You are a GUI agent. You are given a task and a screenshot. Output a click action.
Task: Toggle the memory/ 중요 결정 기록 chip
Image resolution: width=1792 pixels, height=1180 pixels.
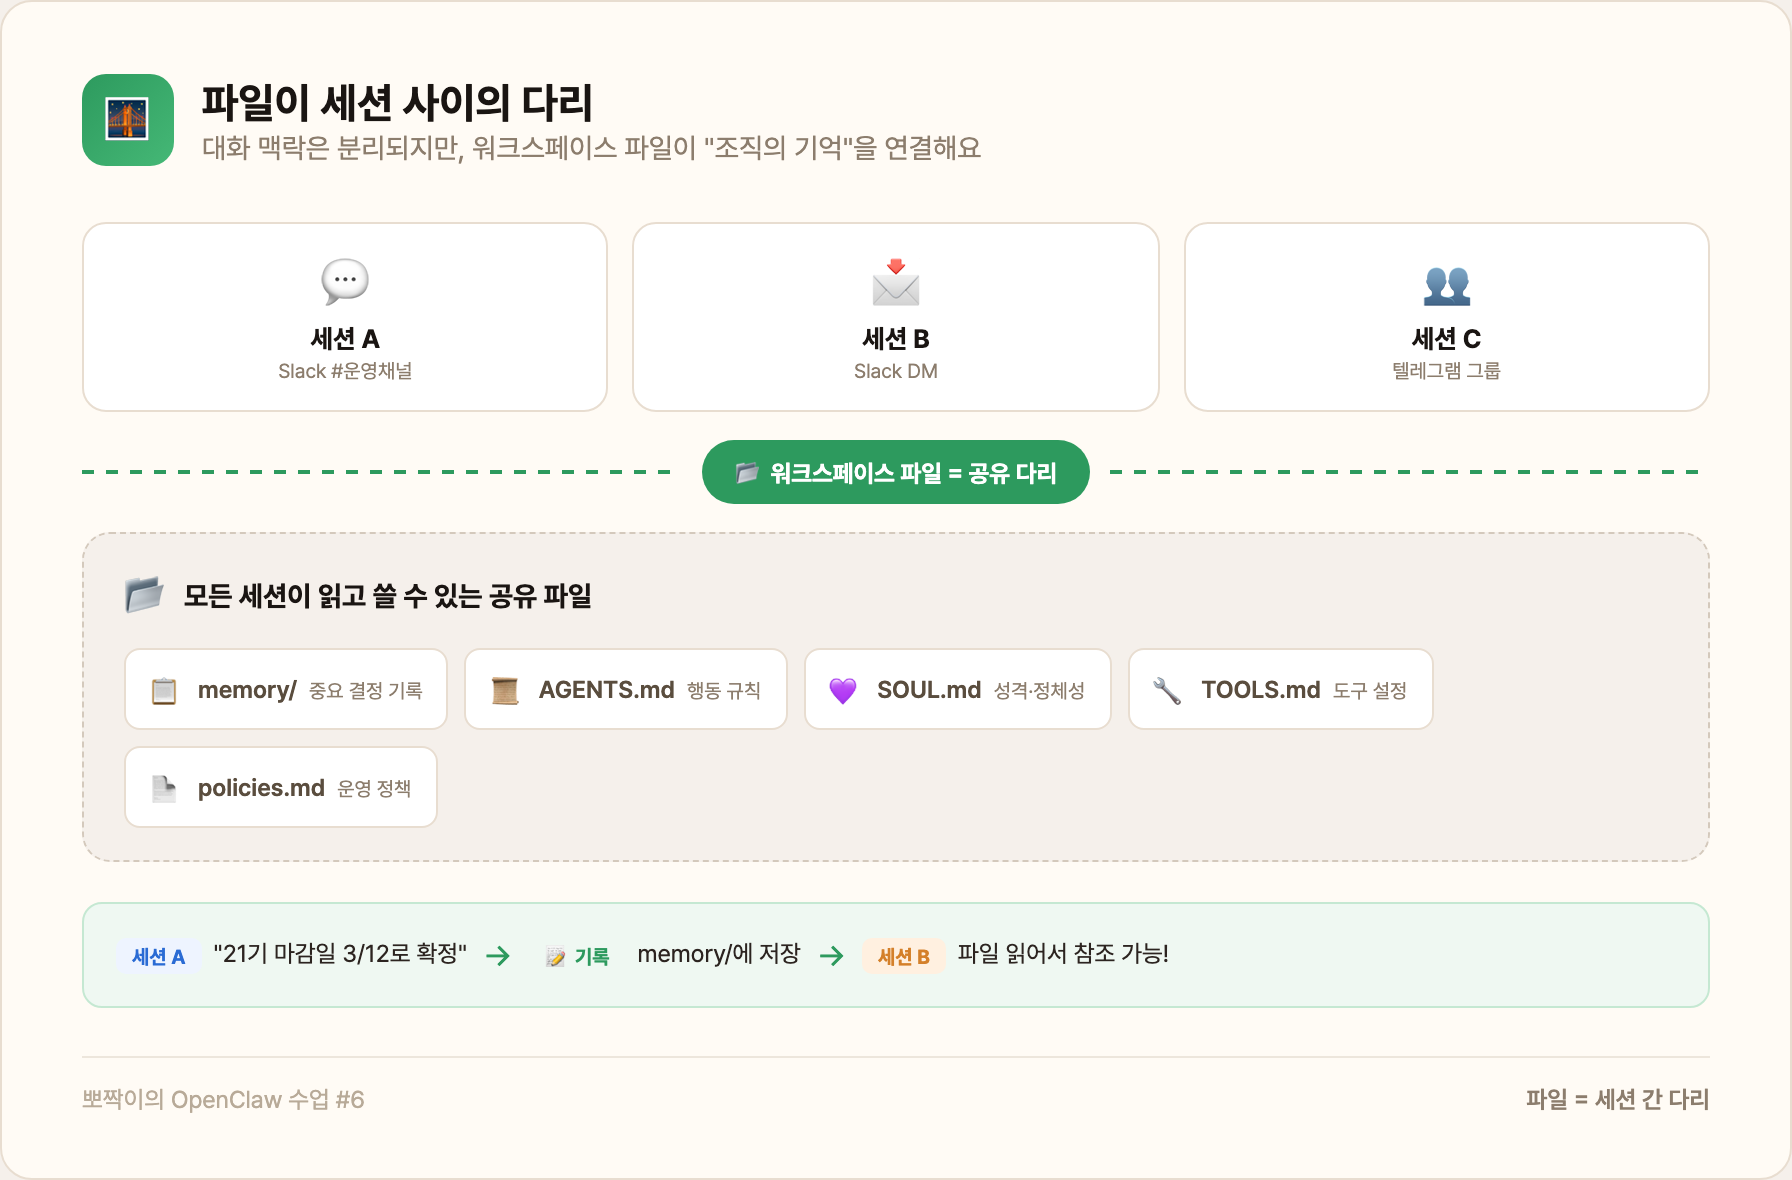click(285, 689)
